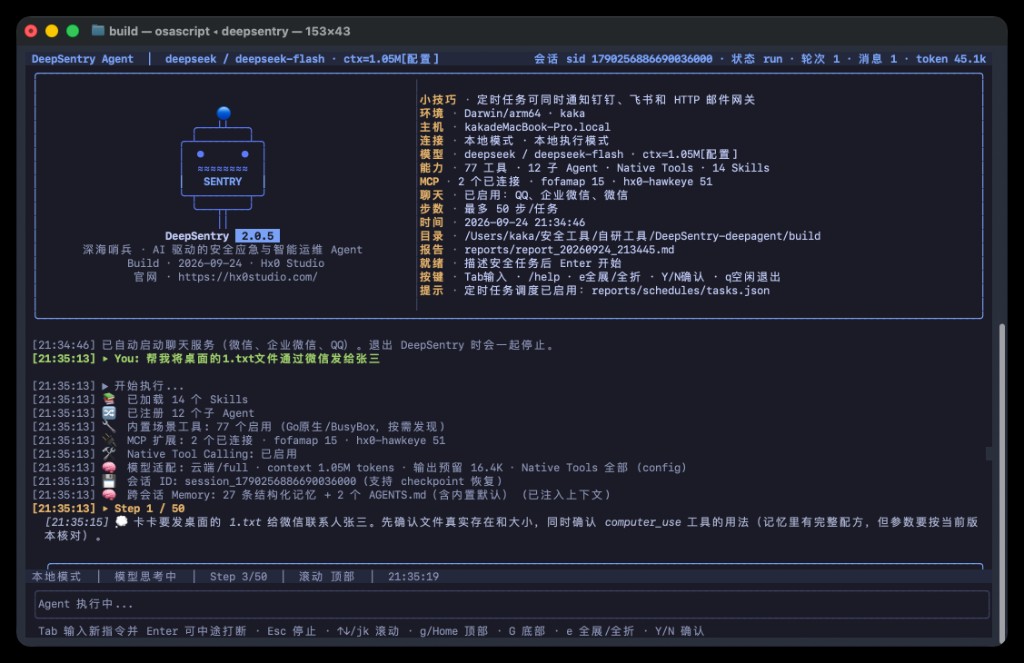Image resolution: width=1024 pixels, height=663 pixels.
Task: Open the https://hx0studio.com/ link
Action: [248, 277]
